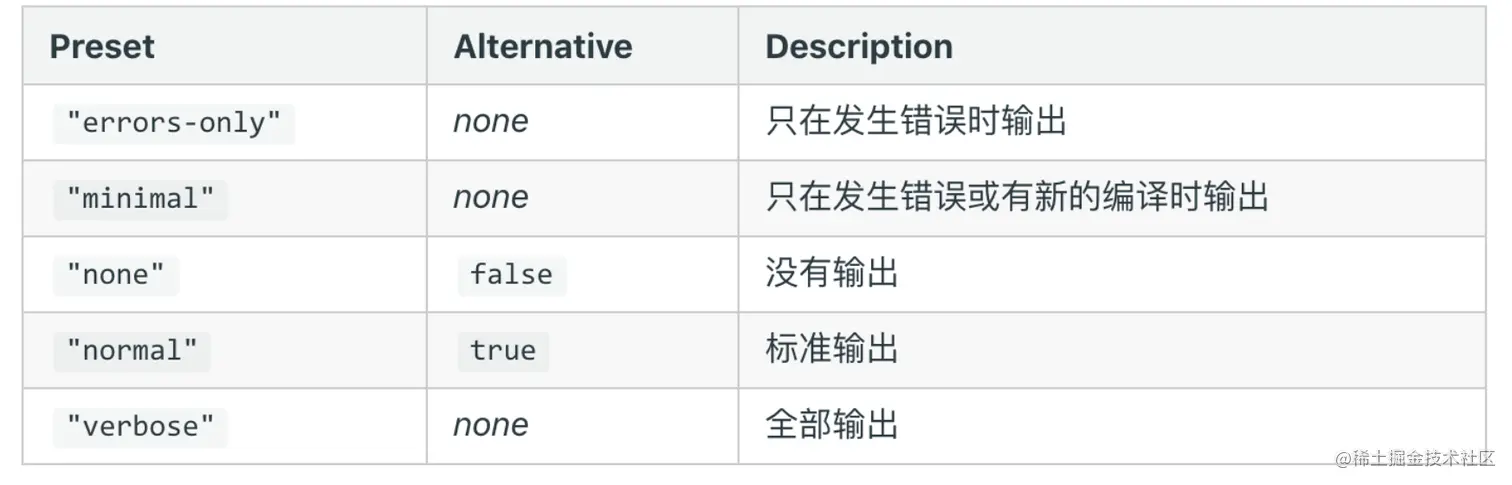Click the 只在发生错误或有新的编译时输出 description
Screen dimensions: 1512x485
(x=1017, y=198)
